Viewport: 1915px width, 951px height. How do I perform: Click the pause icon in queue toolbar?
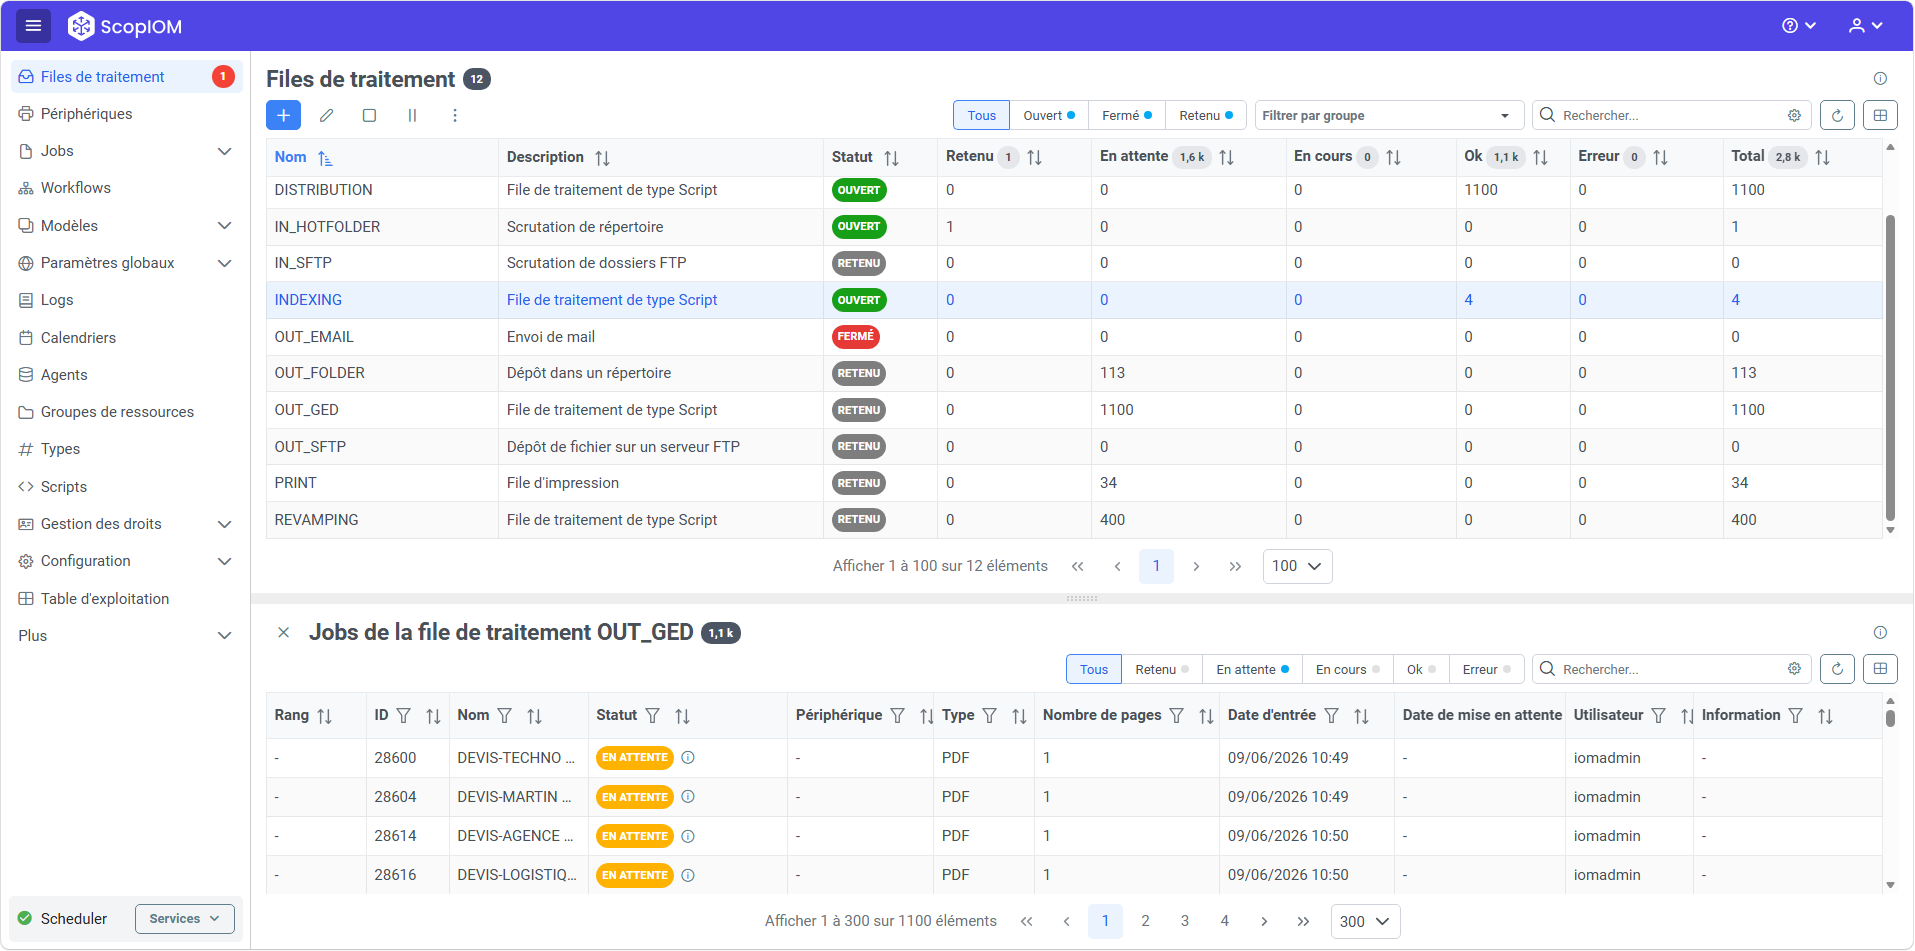[x=412, y=115]
